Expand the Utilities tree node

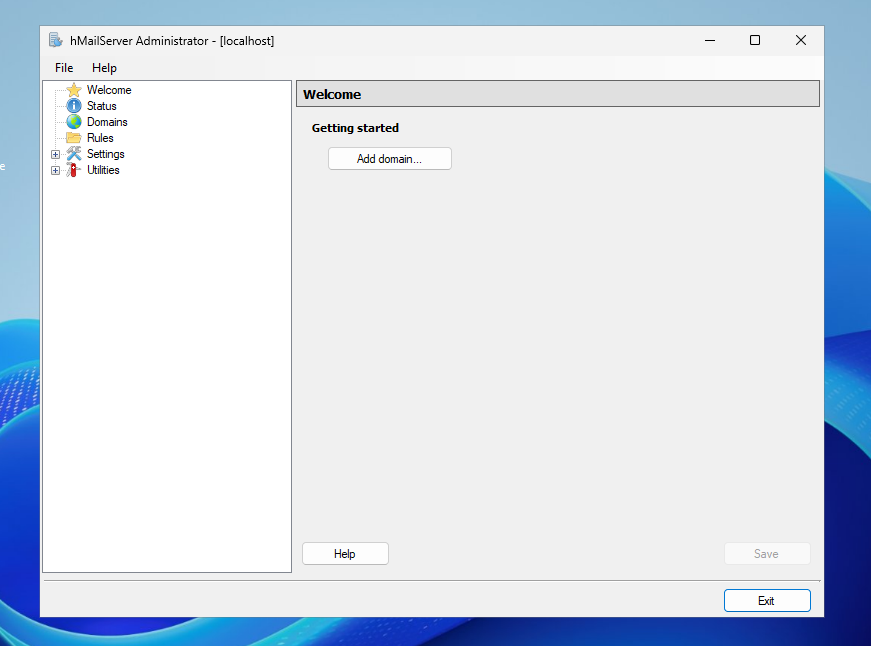coord(56,171)
